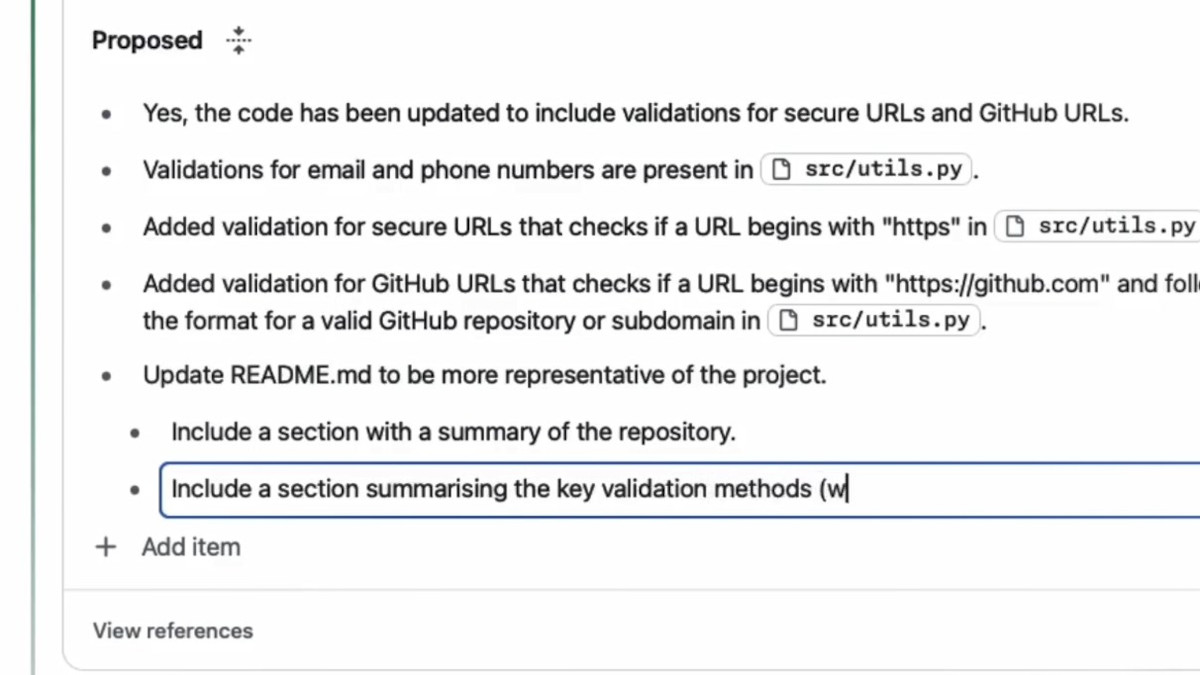Click file icon in GitHub repository line
The height and width of the screenshot is (675, 1200).
click(x=789, y=321)
